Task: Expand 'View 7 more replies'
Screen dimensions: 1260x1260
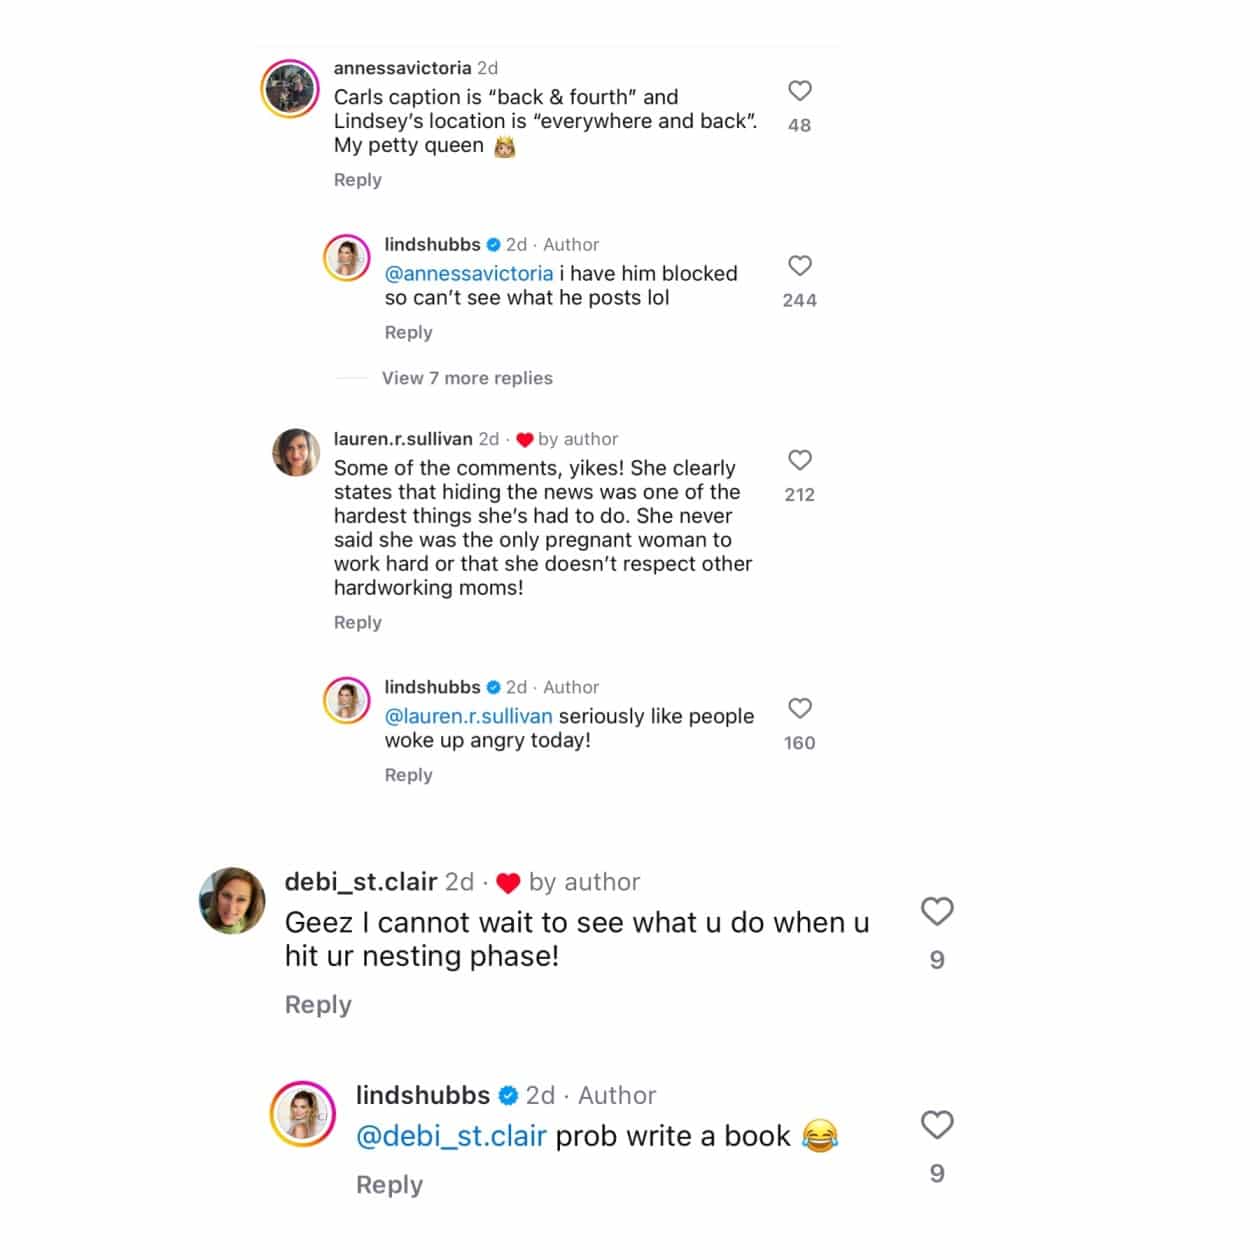Action: (467, 378)
